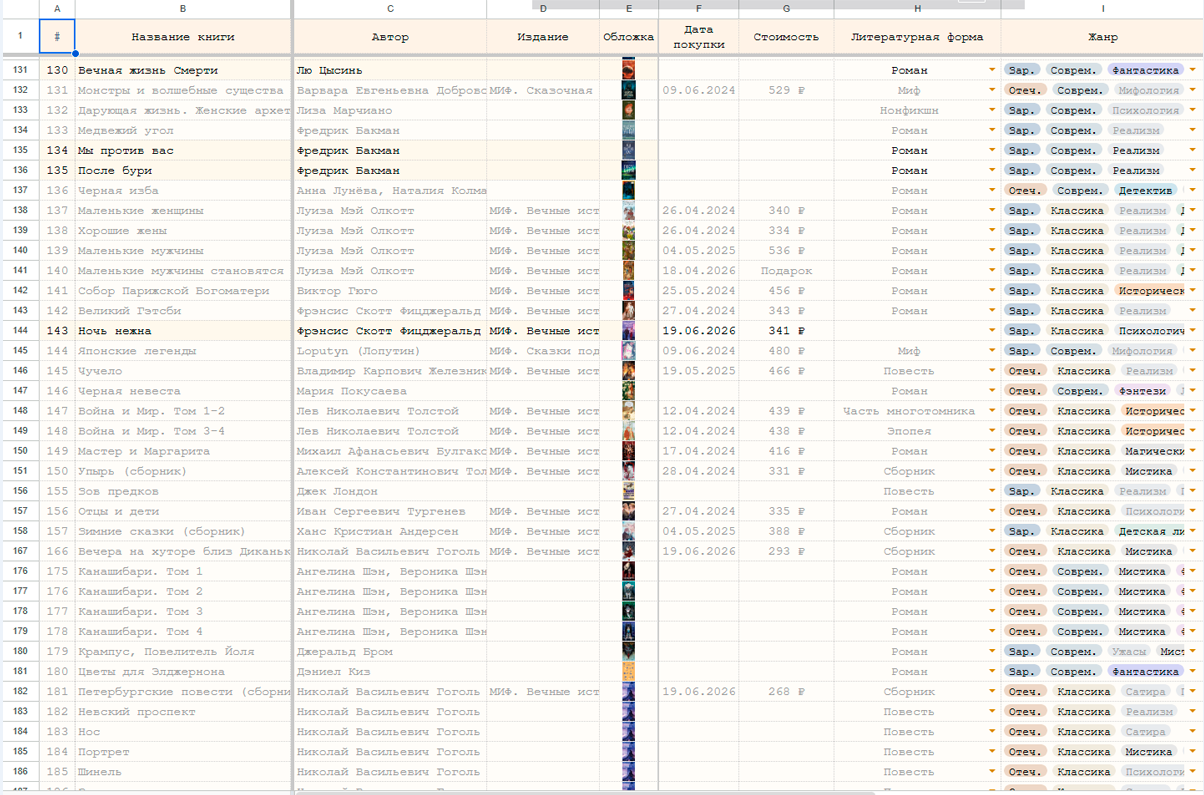Expand the literary form dropdown for Шинель

tap(992, 772)
